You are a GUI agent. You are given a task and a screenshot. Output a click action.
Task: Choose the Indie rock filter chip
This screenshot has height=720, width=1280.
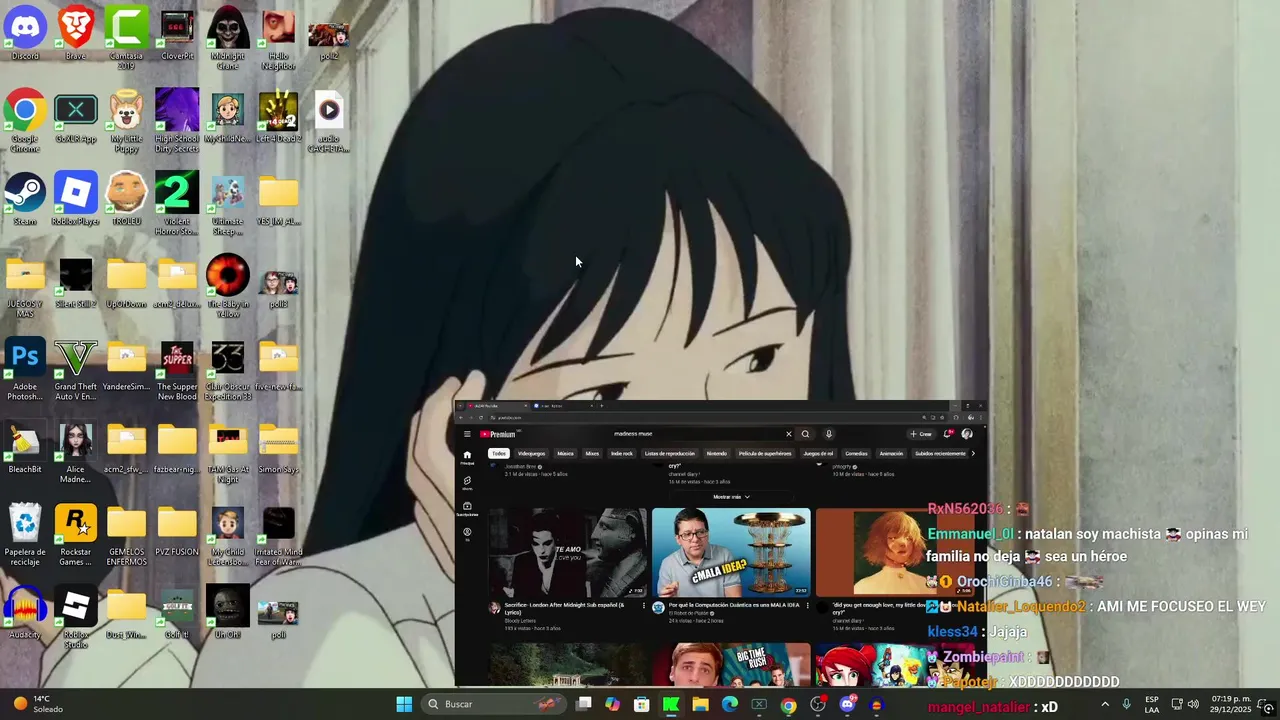coord(621,453)
